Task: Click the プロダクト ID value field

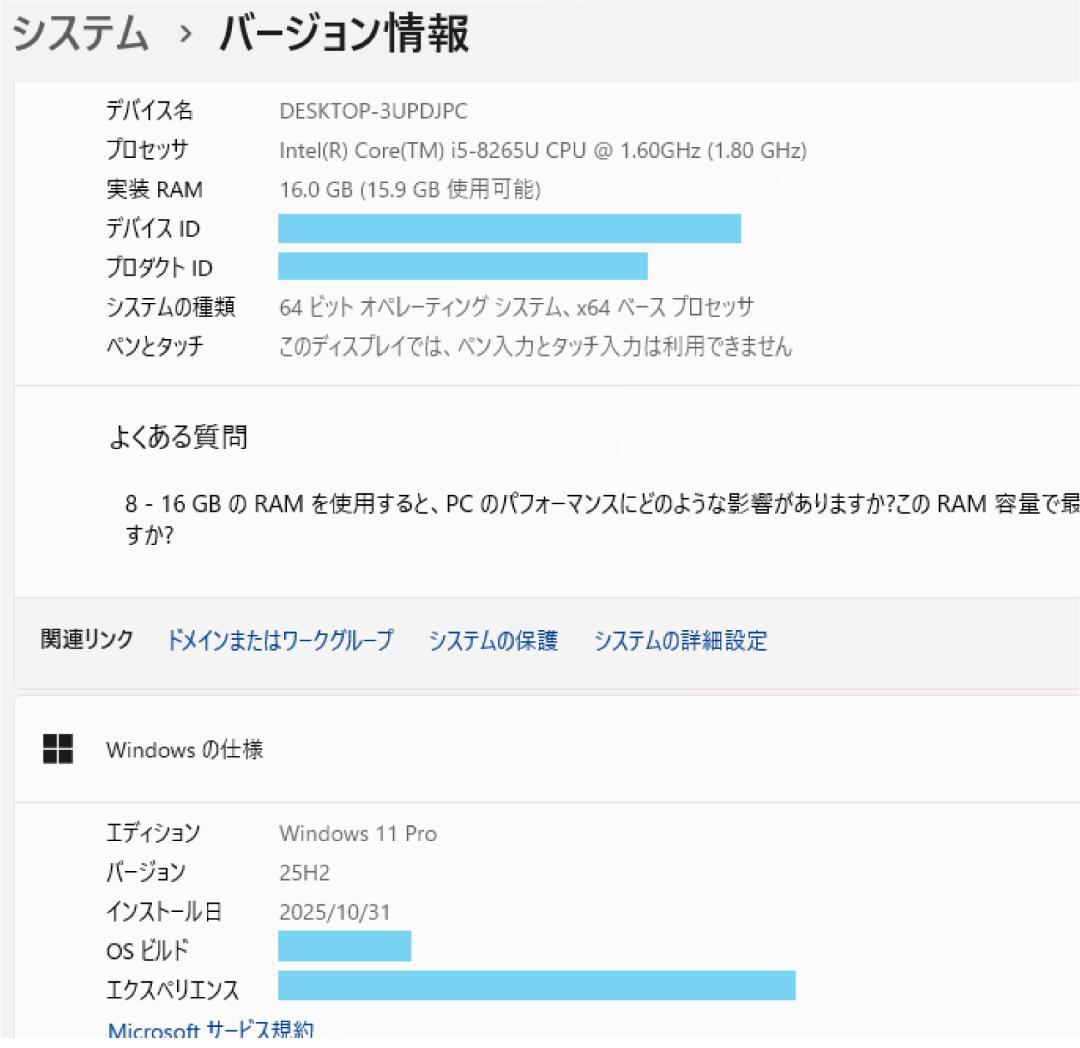Action: [x=463, y=267]
